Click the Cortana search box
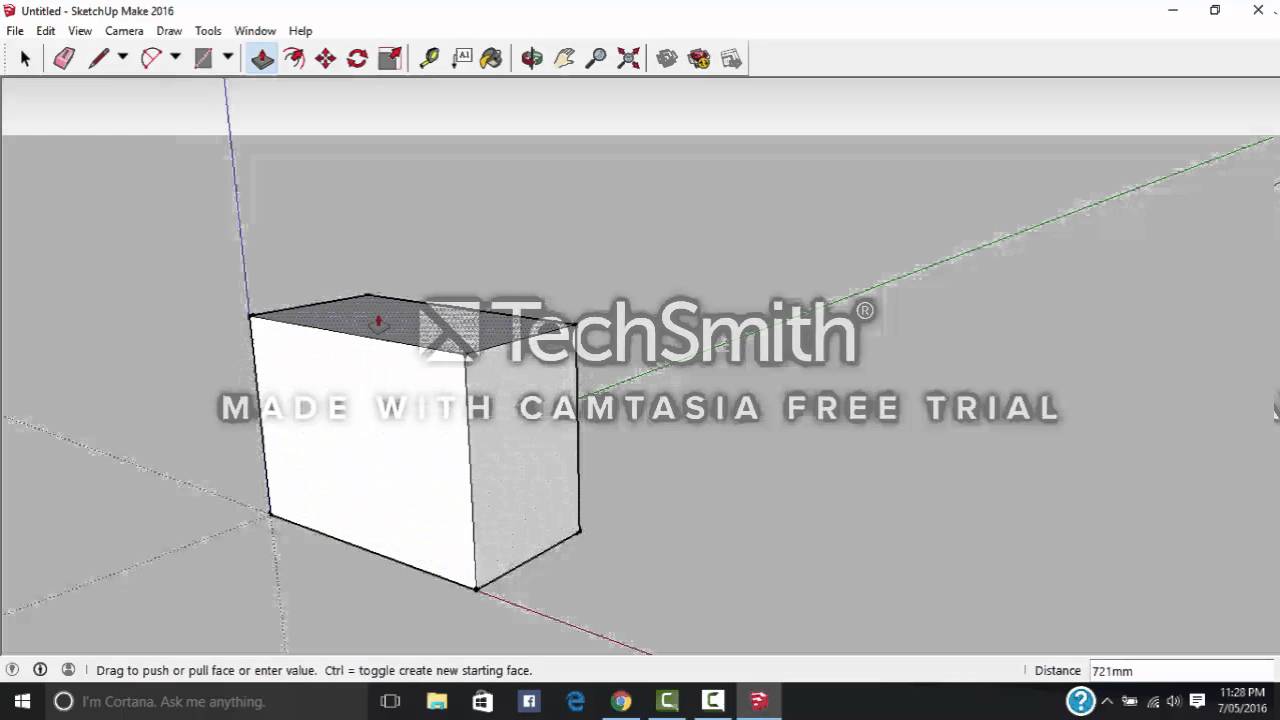The height and width of the screenshot is (720, 1280). click(207, 701)
